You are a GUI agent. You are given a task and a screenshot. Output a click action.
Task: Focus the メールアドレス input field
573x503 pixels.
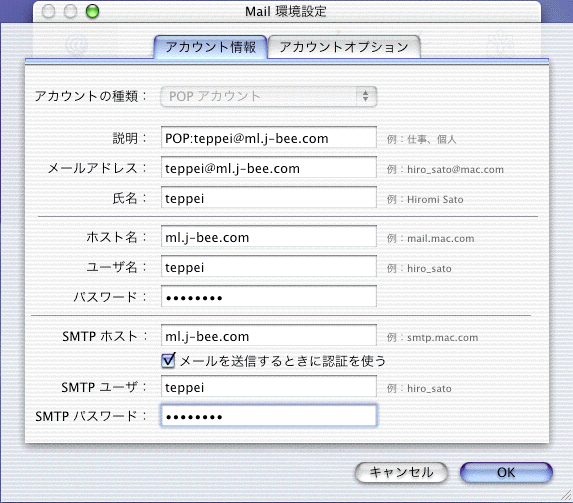click(x=269, y=168)
